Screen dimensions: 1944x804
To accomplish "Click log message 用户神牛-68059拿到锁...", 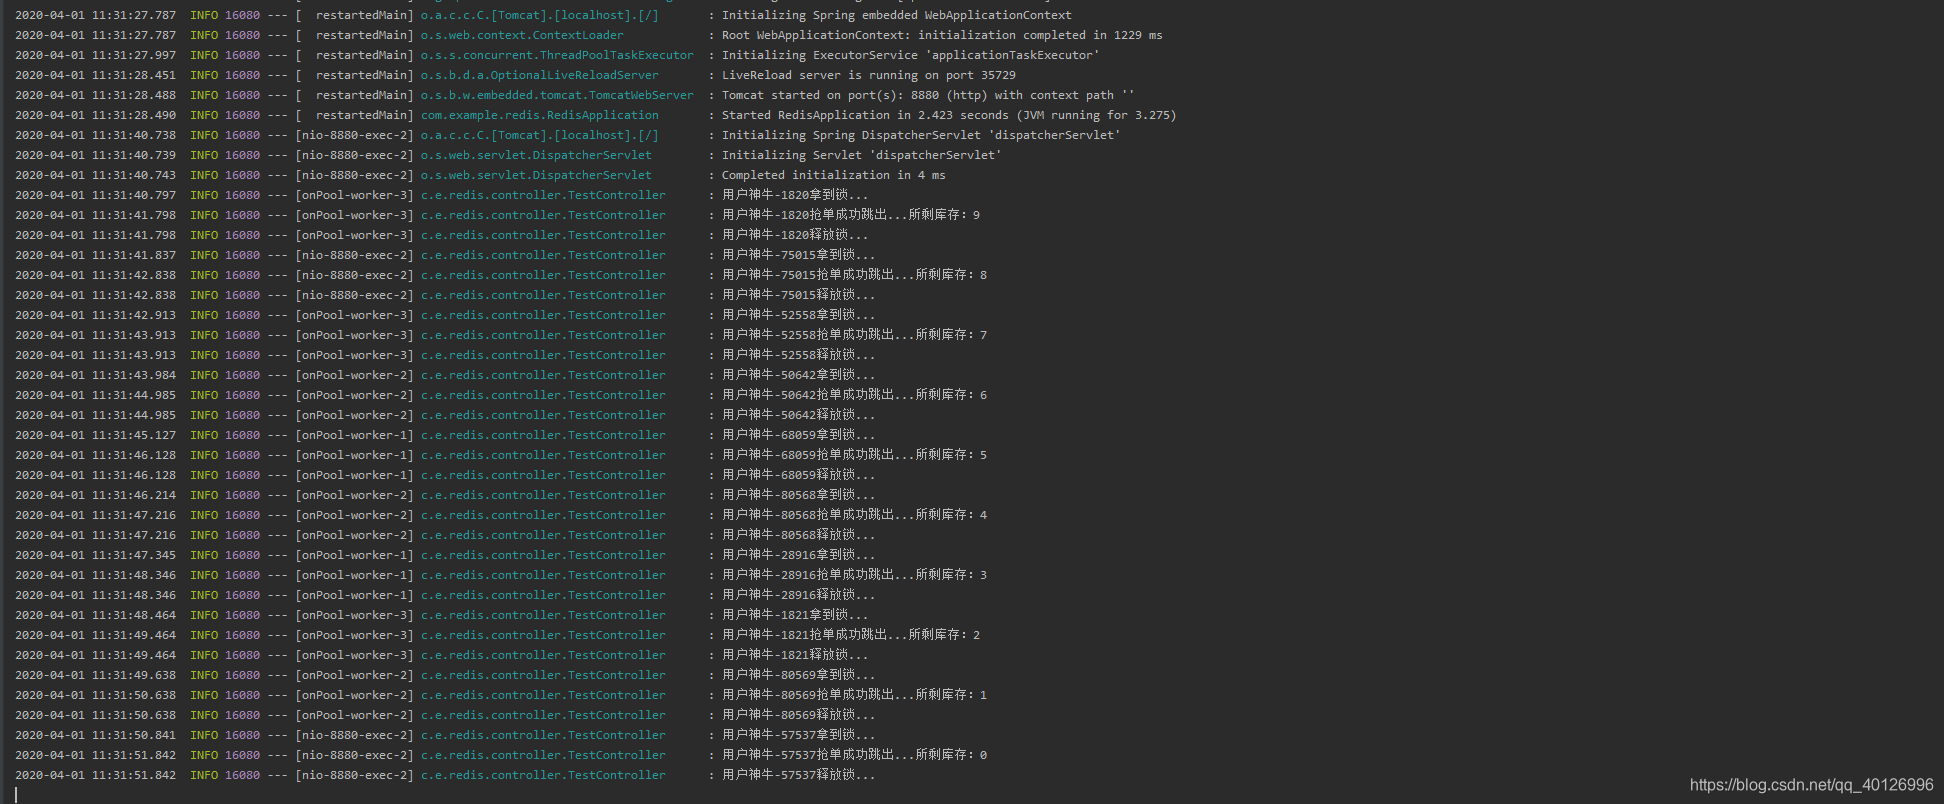I will (799, 435).
